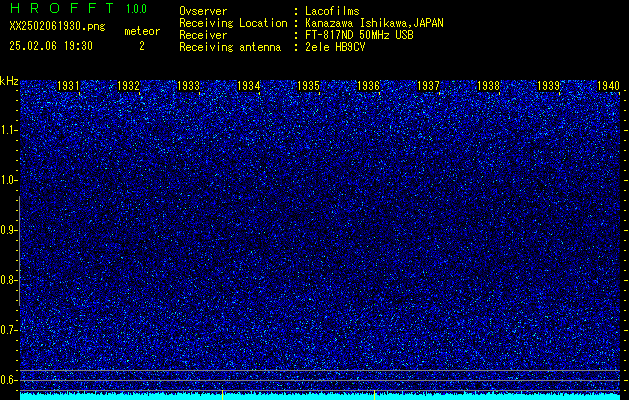
Task: Click the HROFFT title text
Action: [62, 8]
